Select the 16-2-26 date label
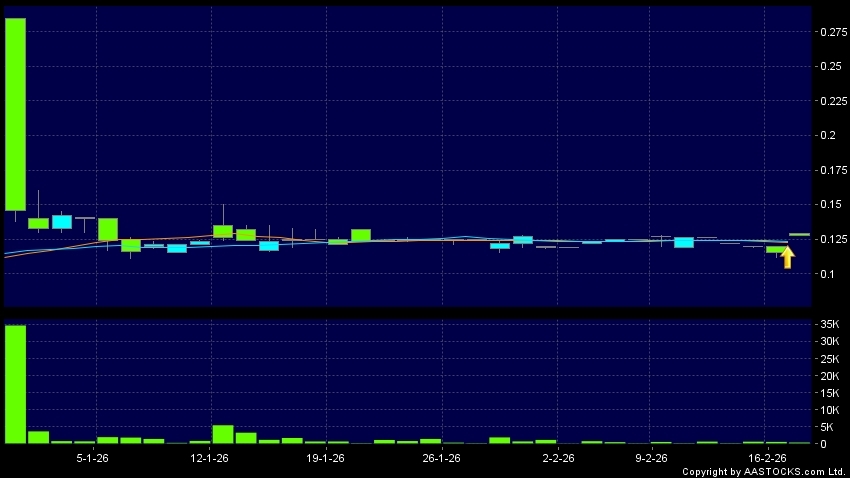Viewport: 850px width, 478px height. click(766, 458)
